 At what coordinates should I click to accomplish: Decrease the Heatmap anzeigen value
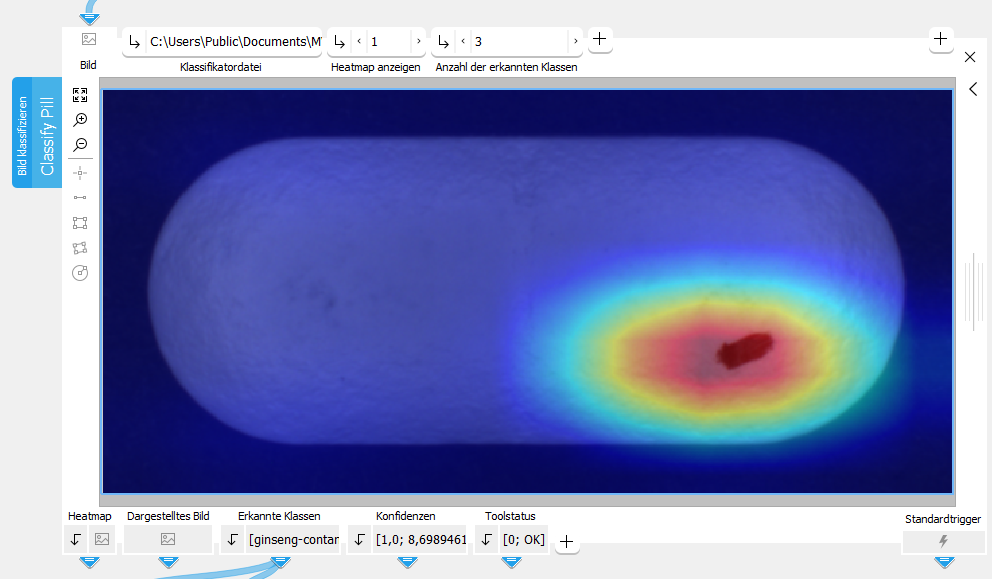click(x=359, y=42)
